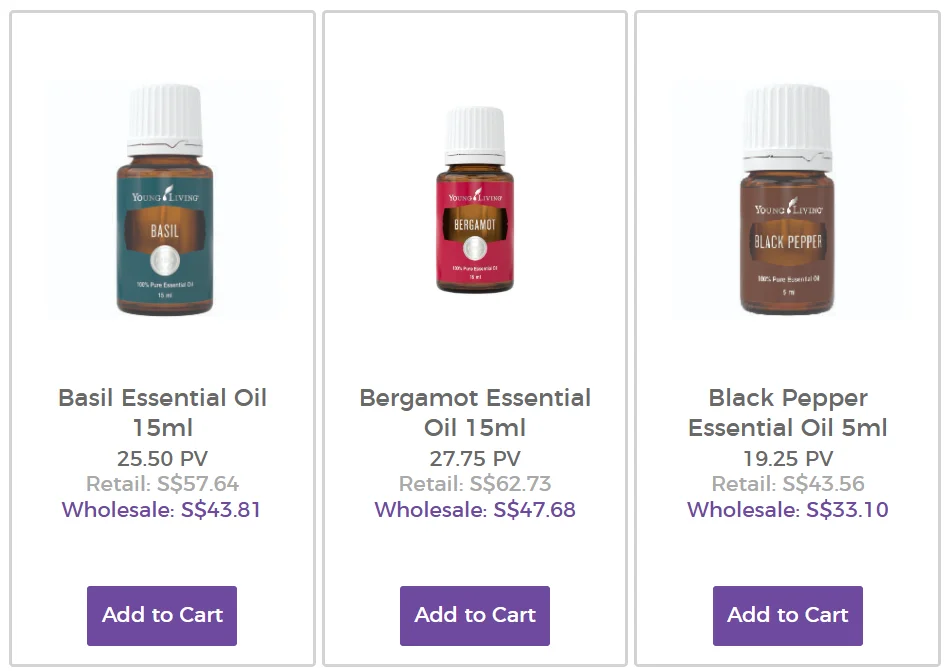The height and width of the screenshot is (671, 947).
Task: Select the Black Pepper retail price S$43.56
Action: [x=823, y=484]
